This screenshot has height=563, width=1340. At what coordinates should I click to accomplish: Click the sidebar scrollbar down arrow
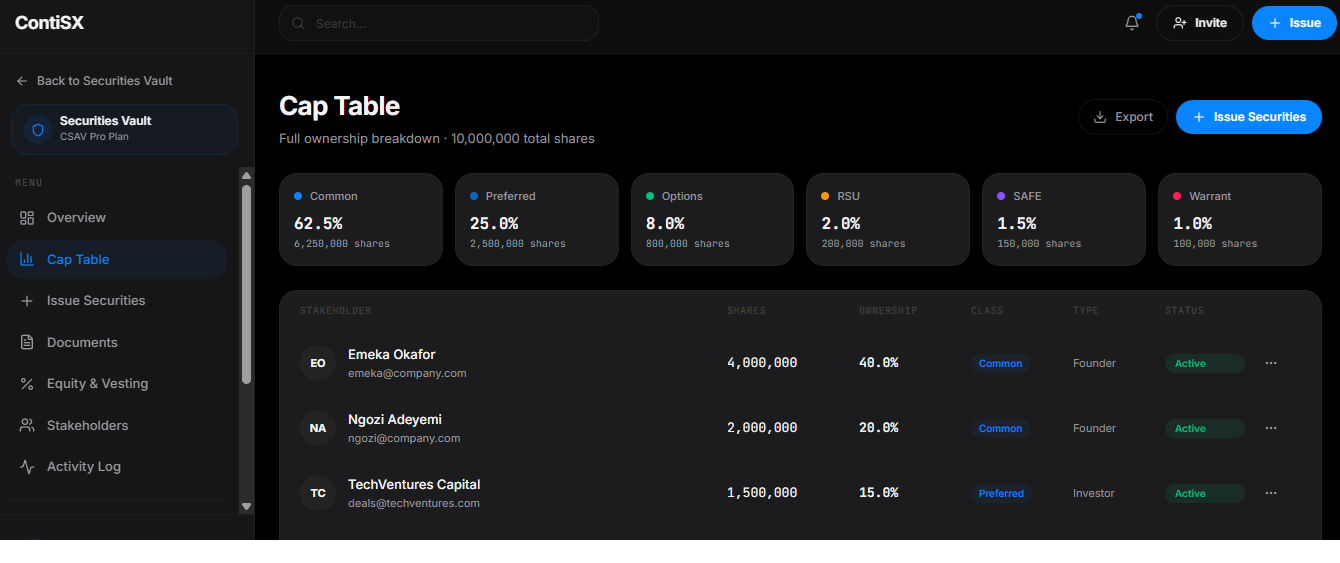click(x=247, y=507)
